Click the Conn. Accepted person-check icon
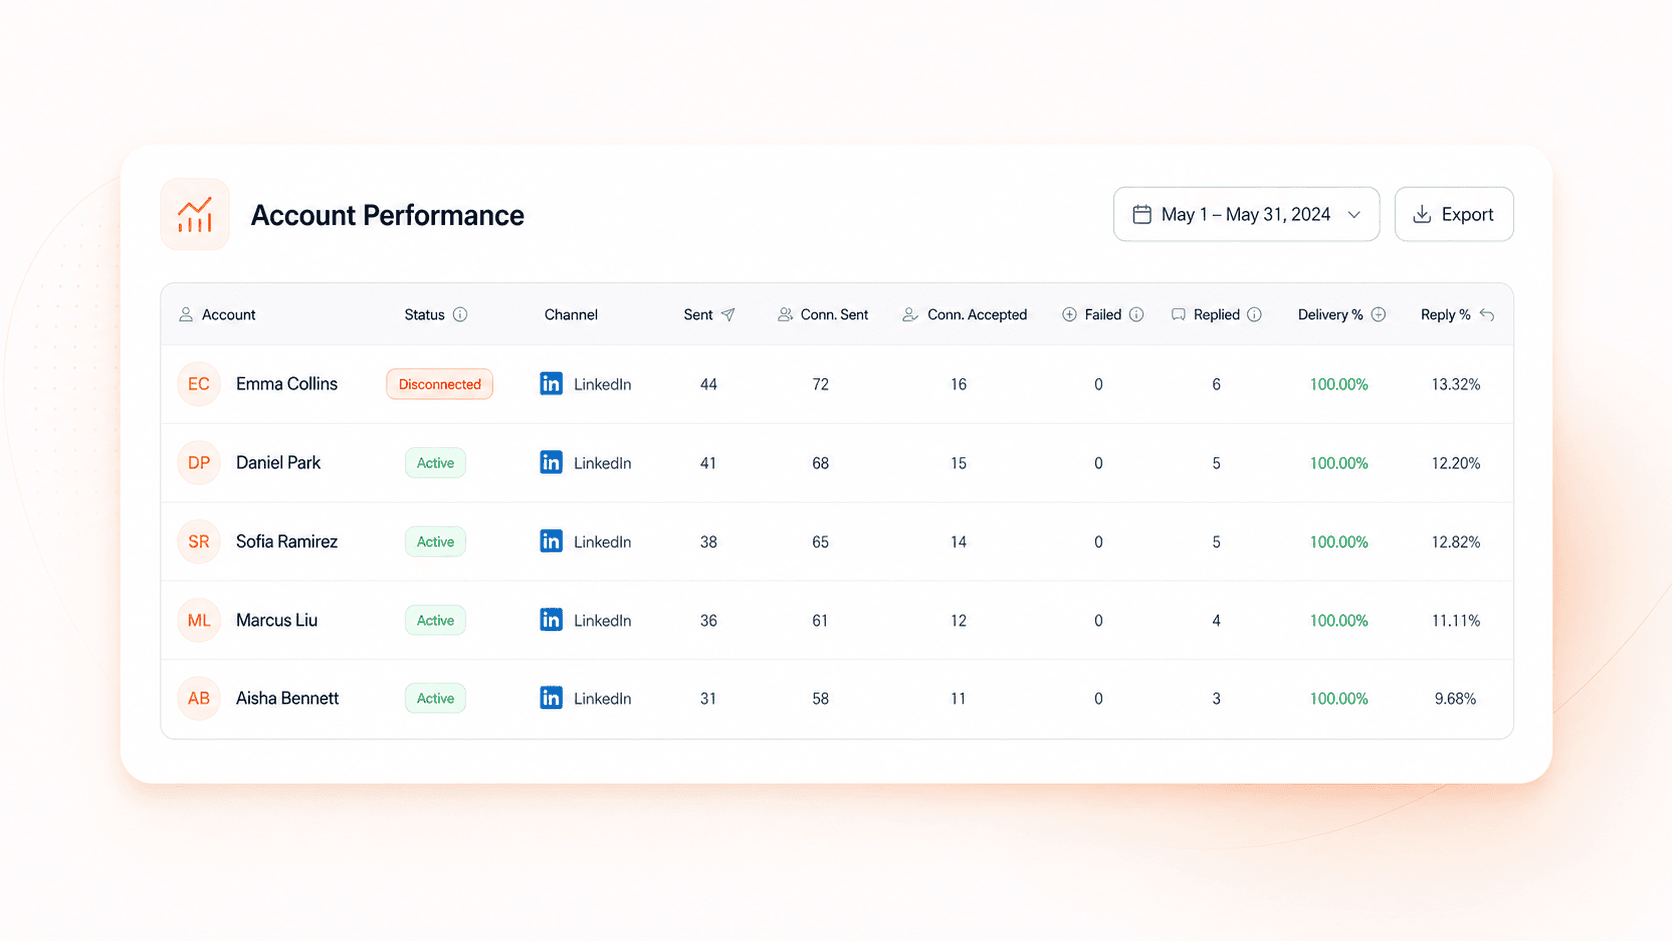This screenshot has height=941, width=1672. click(x=910, y=314)
